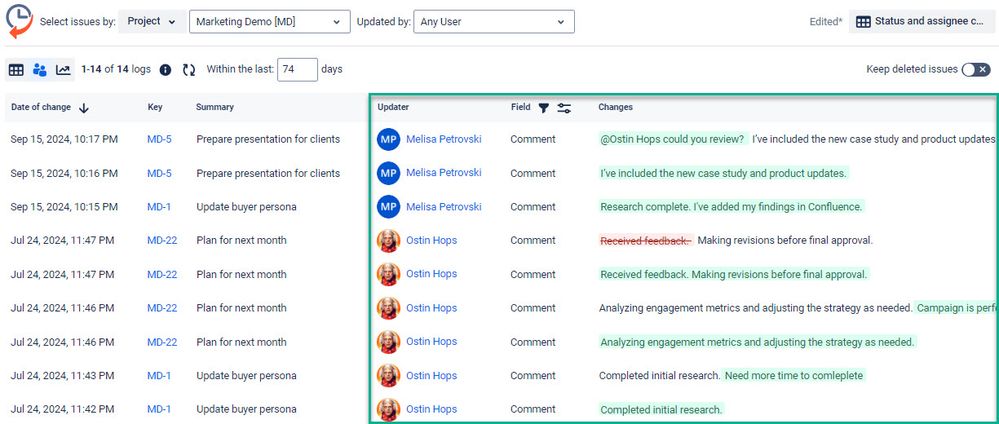Click 'Prepare presentation for clients' at 10:16 PM
This screenshot has height=424, width=999.
(x=268, y=173)
